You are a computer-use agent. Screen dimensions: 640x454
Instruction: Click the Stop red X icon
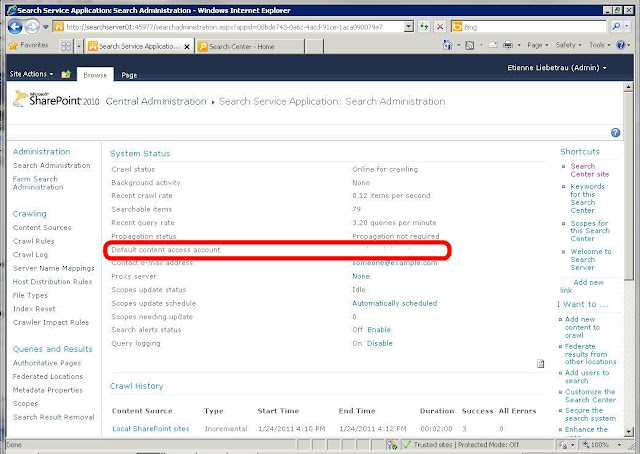coord(440,27)
